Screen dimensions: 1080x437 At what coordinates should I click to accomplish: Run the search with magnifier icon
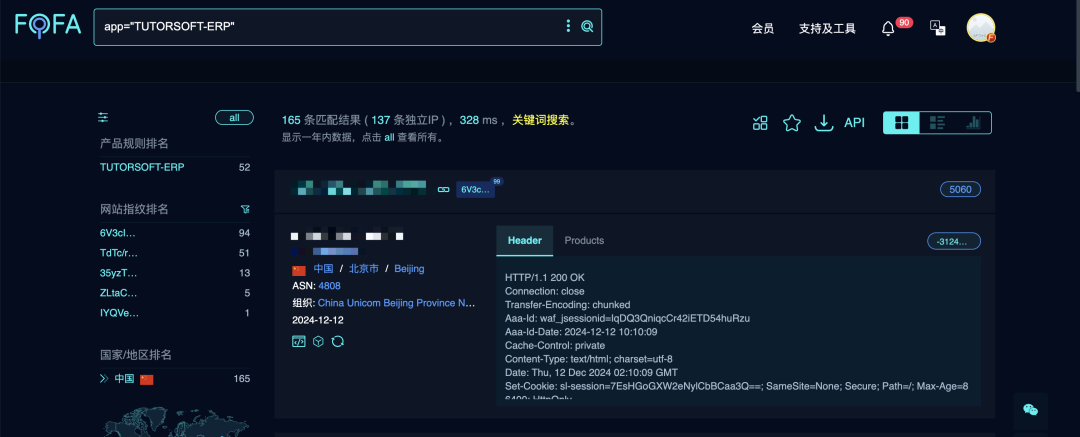click(587, 26)
